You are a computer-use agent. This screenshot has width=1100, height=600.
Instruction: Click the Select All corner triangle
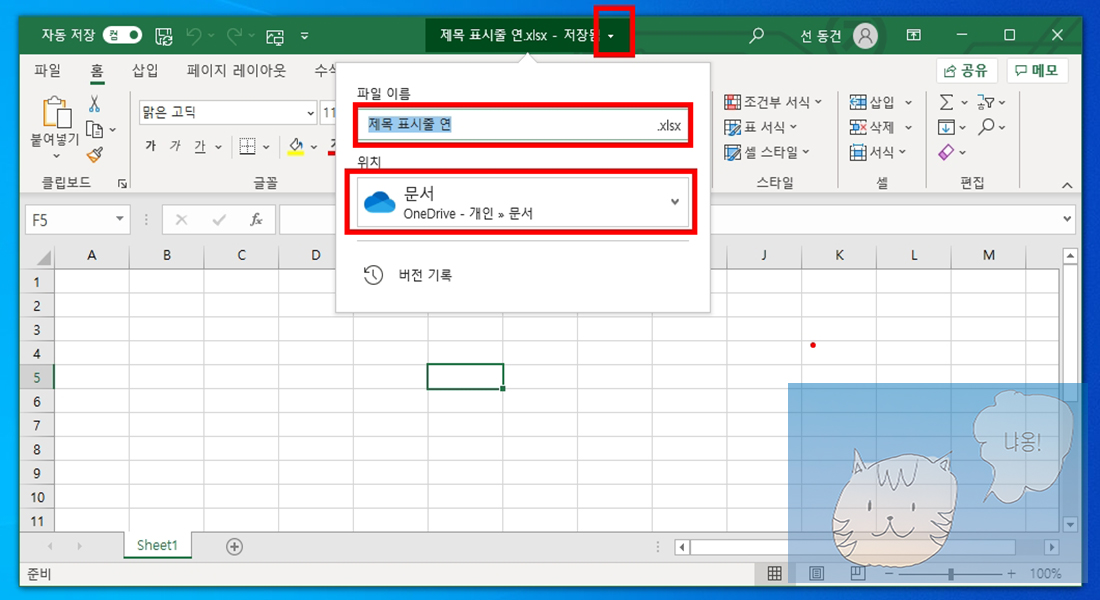click(x=43, y=257)
